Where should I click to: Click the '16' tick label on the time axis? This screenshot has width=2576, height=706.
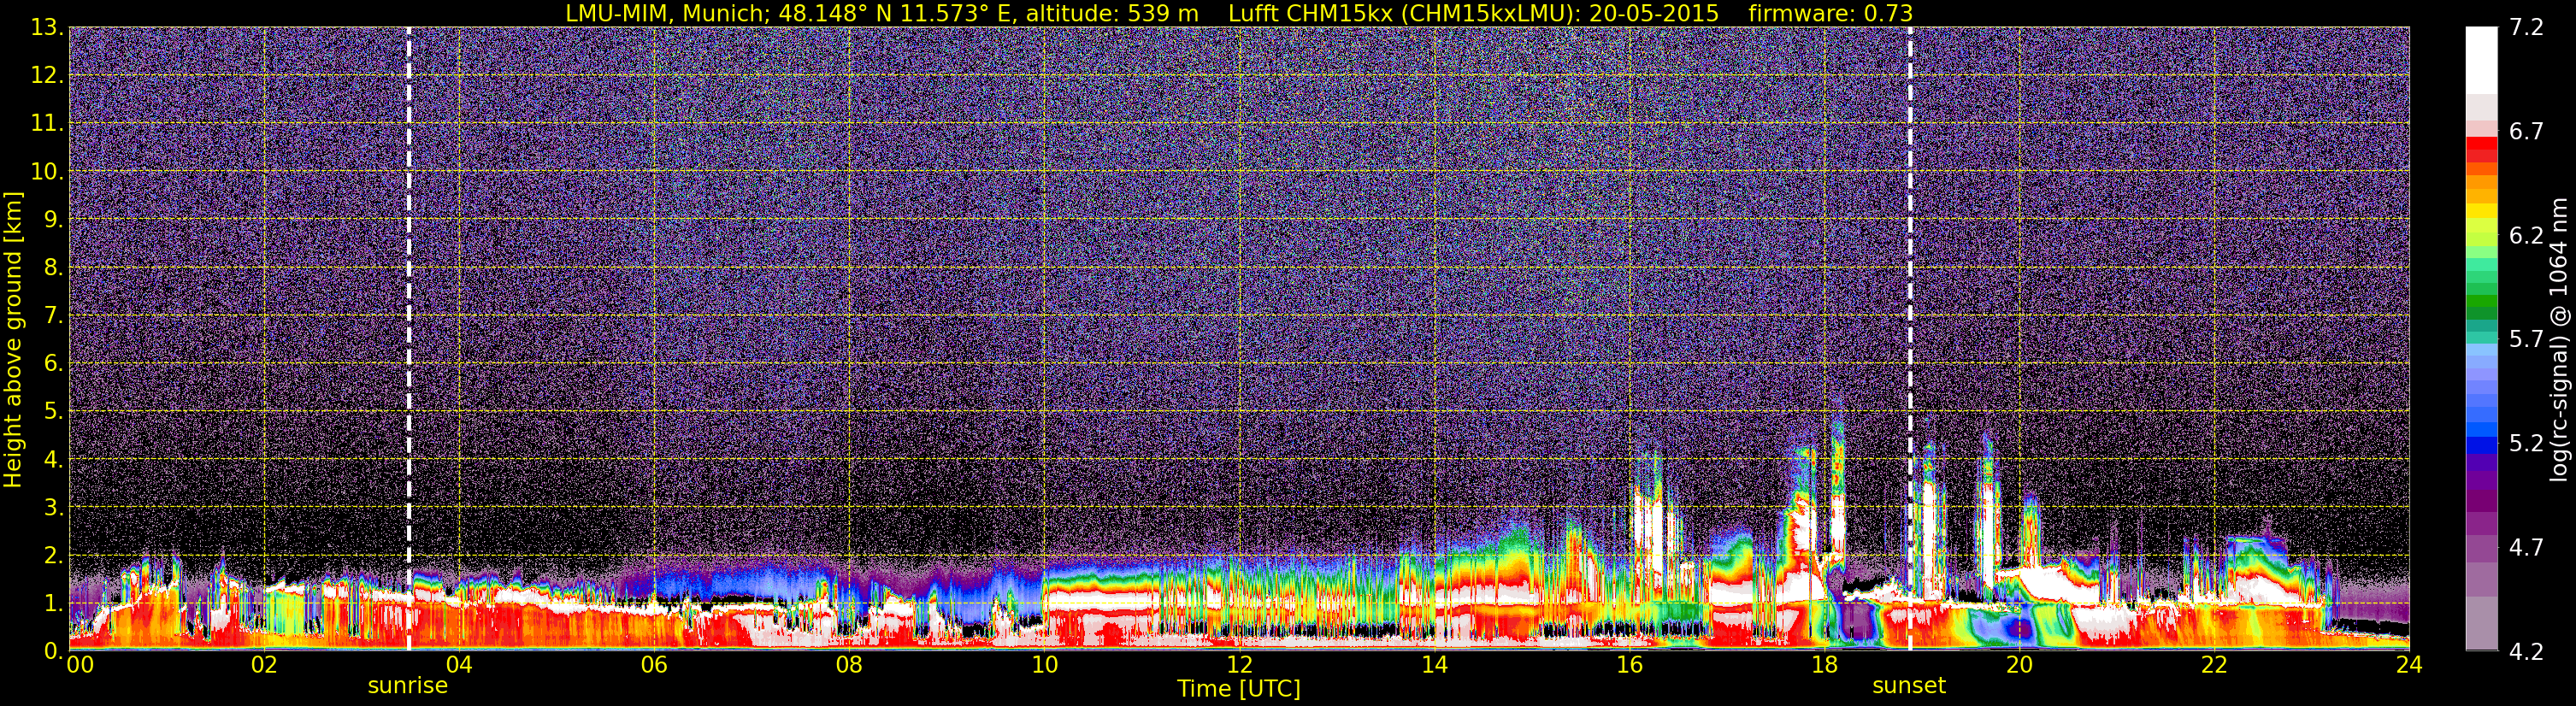1629,666
